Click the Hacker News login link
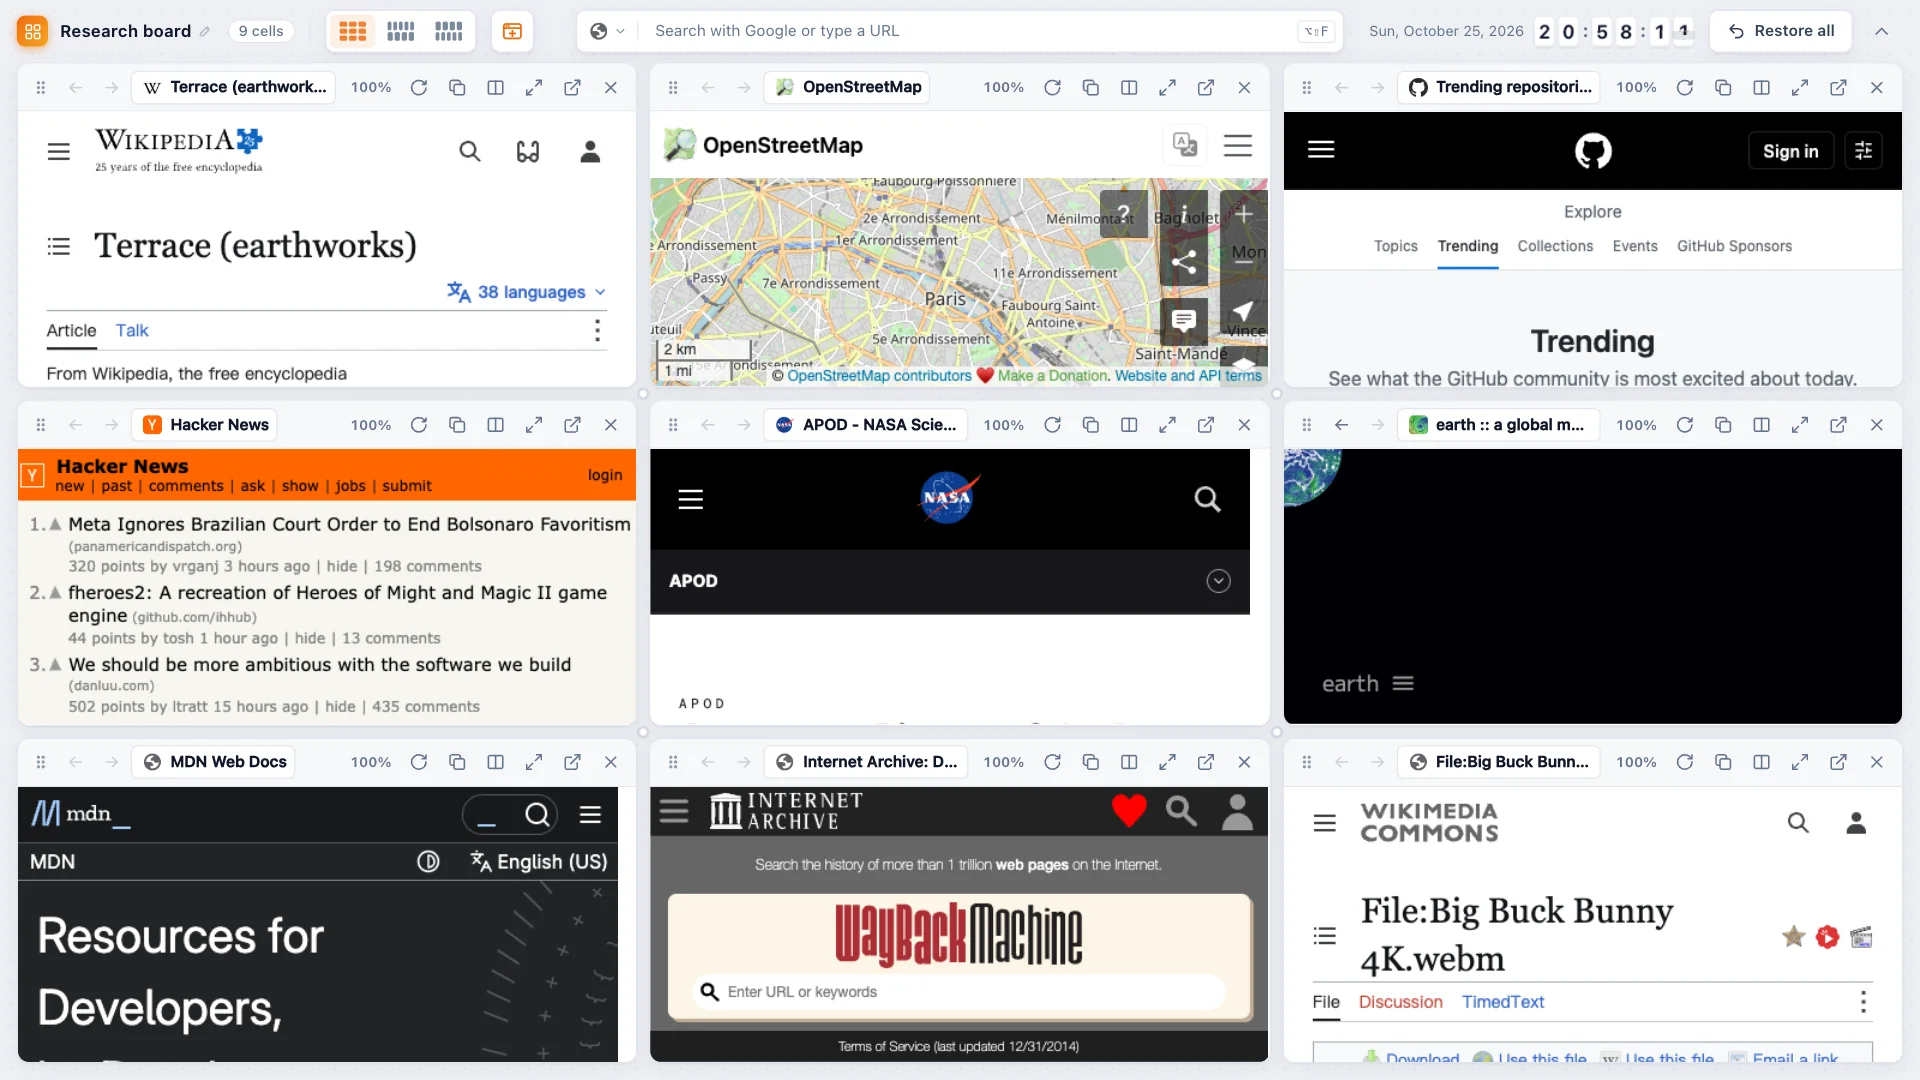This screenshot has width=1920, height=1080. click(x=605, y=475)
